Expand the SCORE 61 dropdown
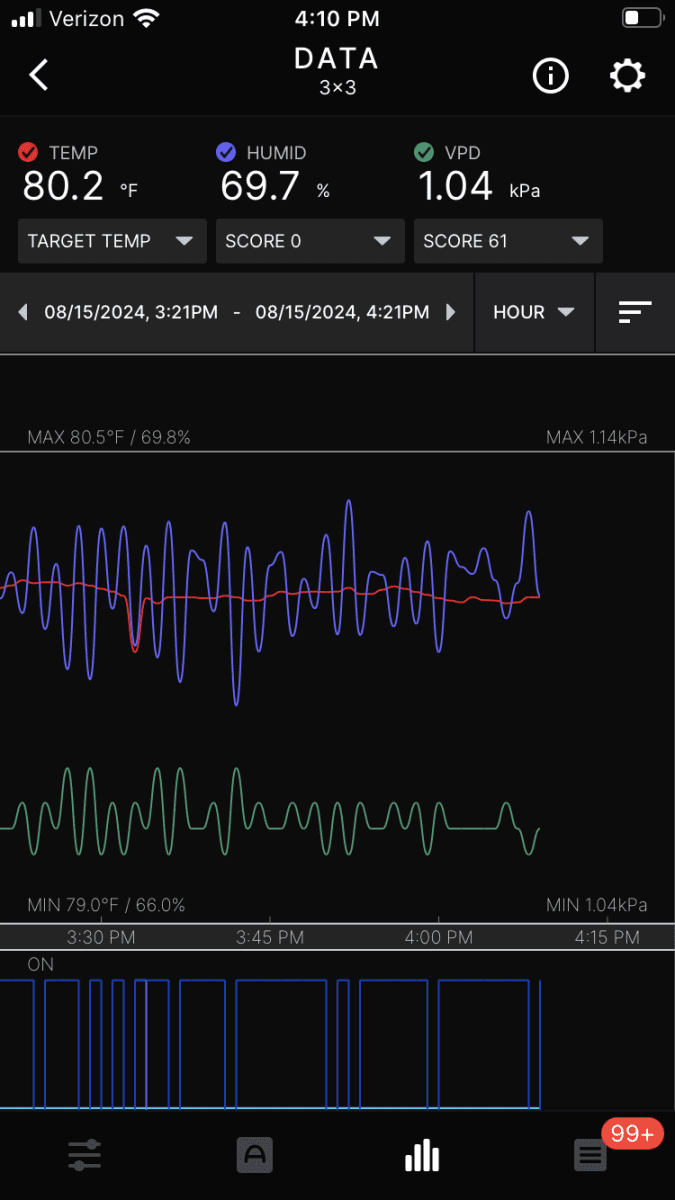The height and width of the screenshot is (1200, 675). point(508,241)
